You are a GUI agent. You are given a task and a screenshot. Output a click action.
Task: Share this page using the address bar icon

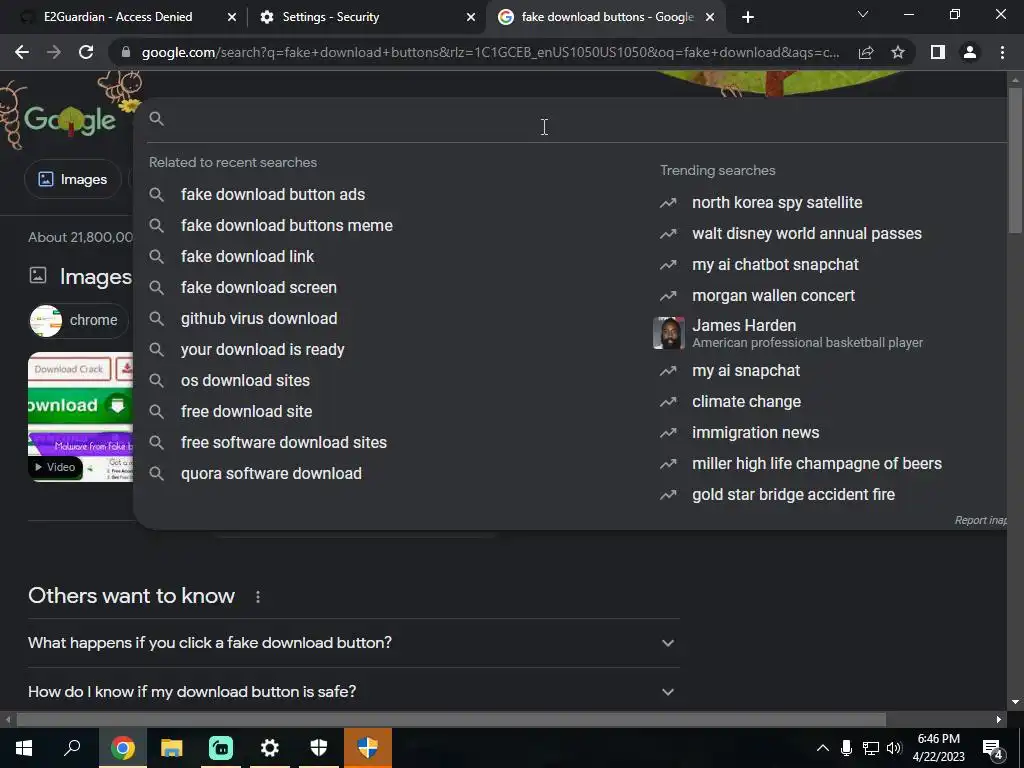866,52
